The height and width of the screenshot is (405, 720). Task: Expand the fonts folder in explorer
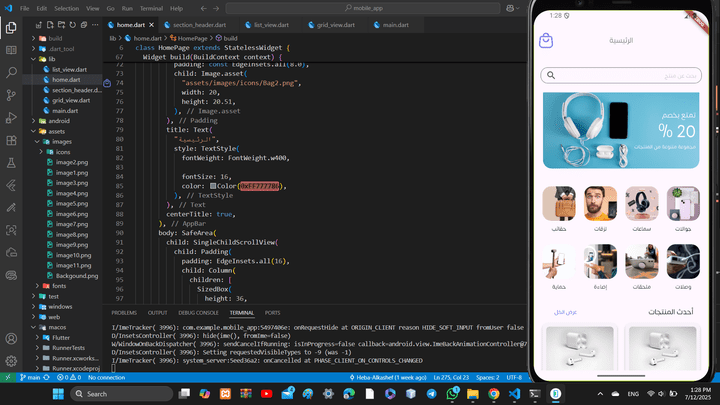click(59, 286)
